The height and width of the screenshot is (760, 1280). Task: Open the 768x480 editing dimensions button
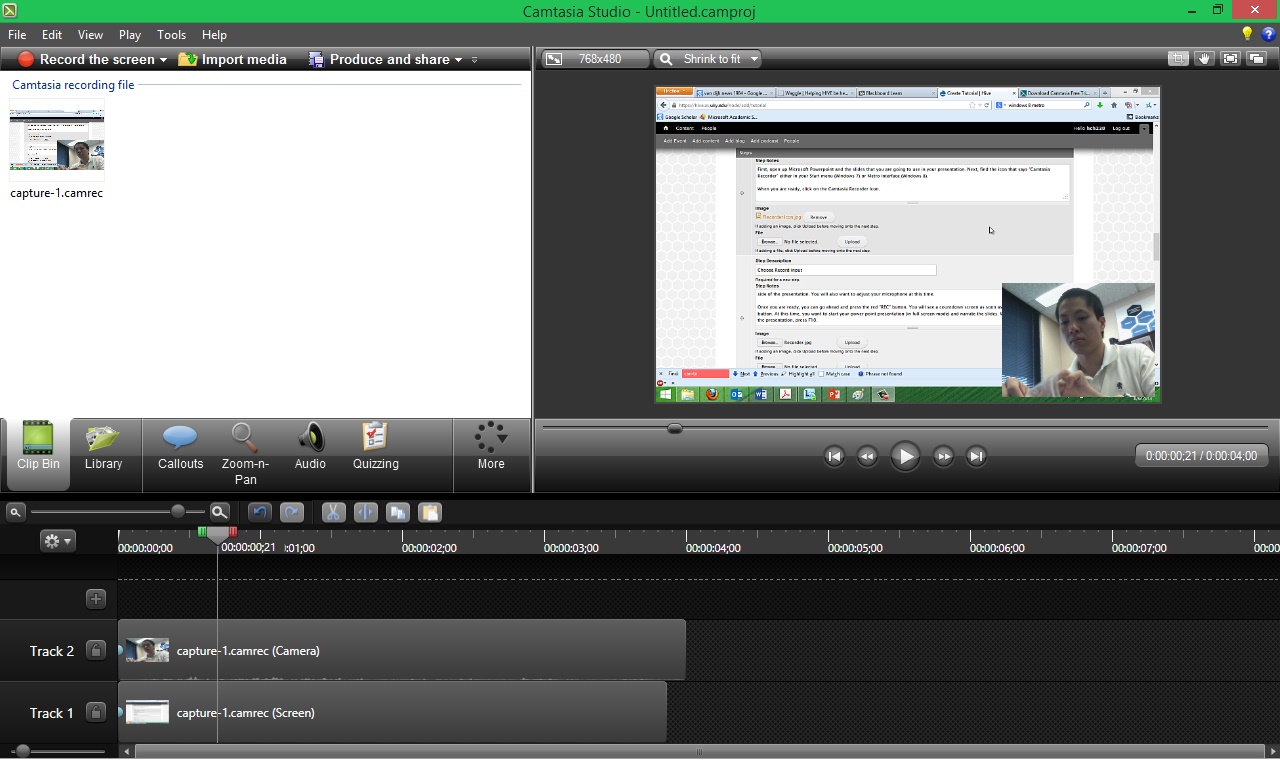pyautogui.click(x=596, y=59)
